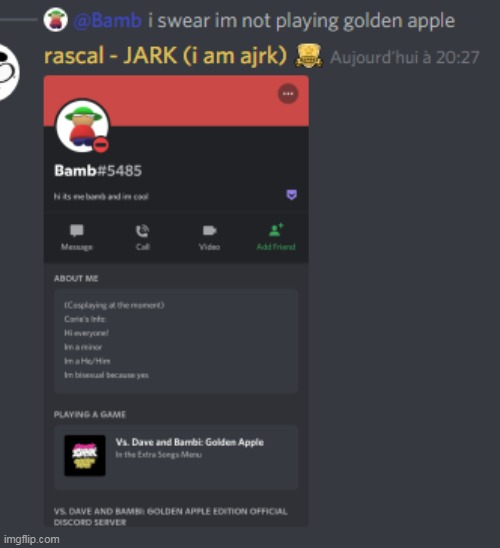500x548 pixels.
Task: Click the purple HypeSquad badge icon
Action: pyautogui.click(x=292, y=195)
